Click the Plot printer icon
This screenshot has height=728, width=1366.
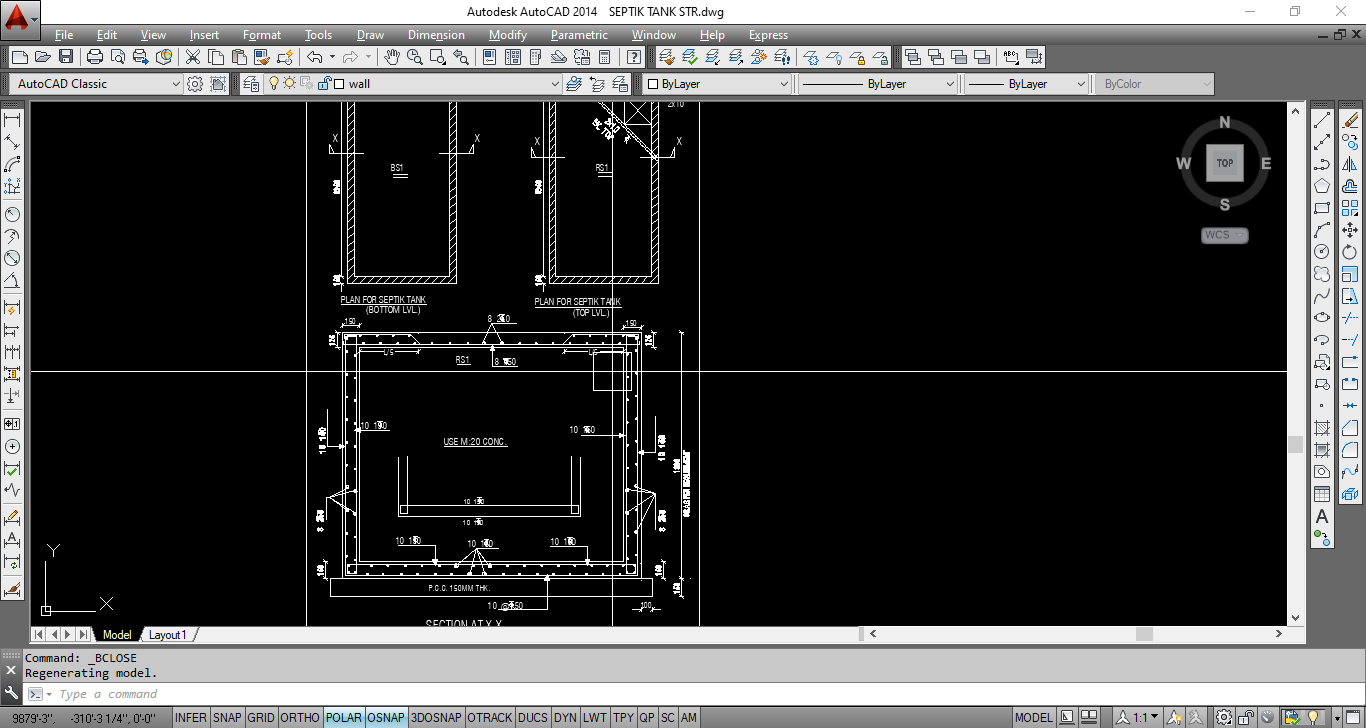pos(95,57)
